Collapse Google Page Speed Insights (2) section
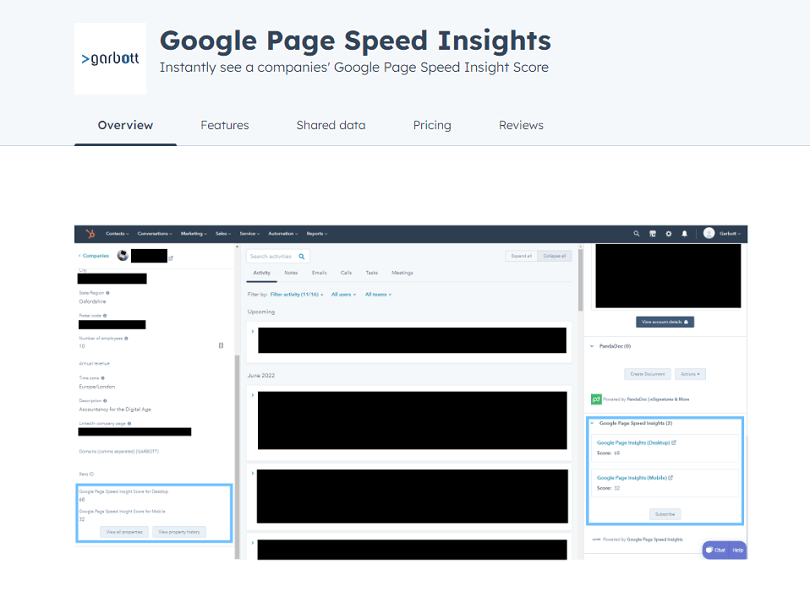Image resolution: width=810 pixels, height=613 pixels. pos(592,423)
